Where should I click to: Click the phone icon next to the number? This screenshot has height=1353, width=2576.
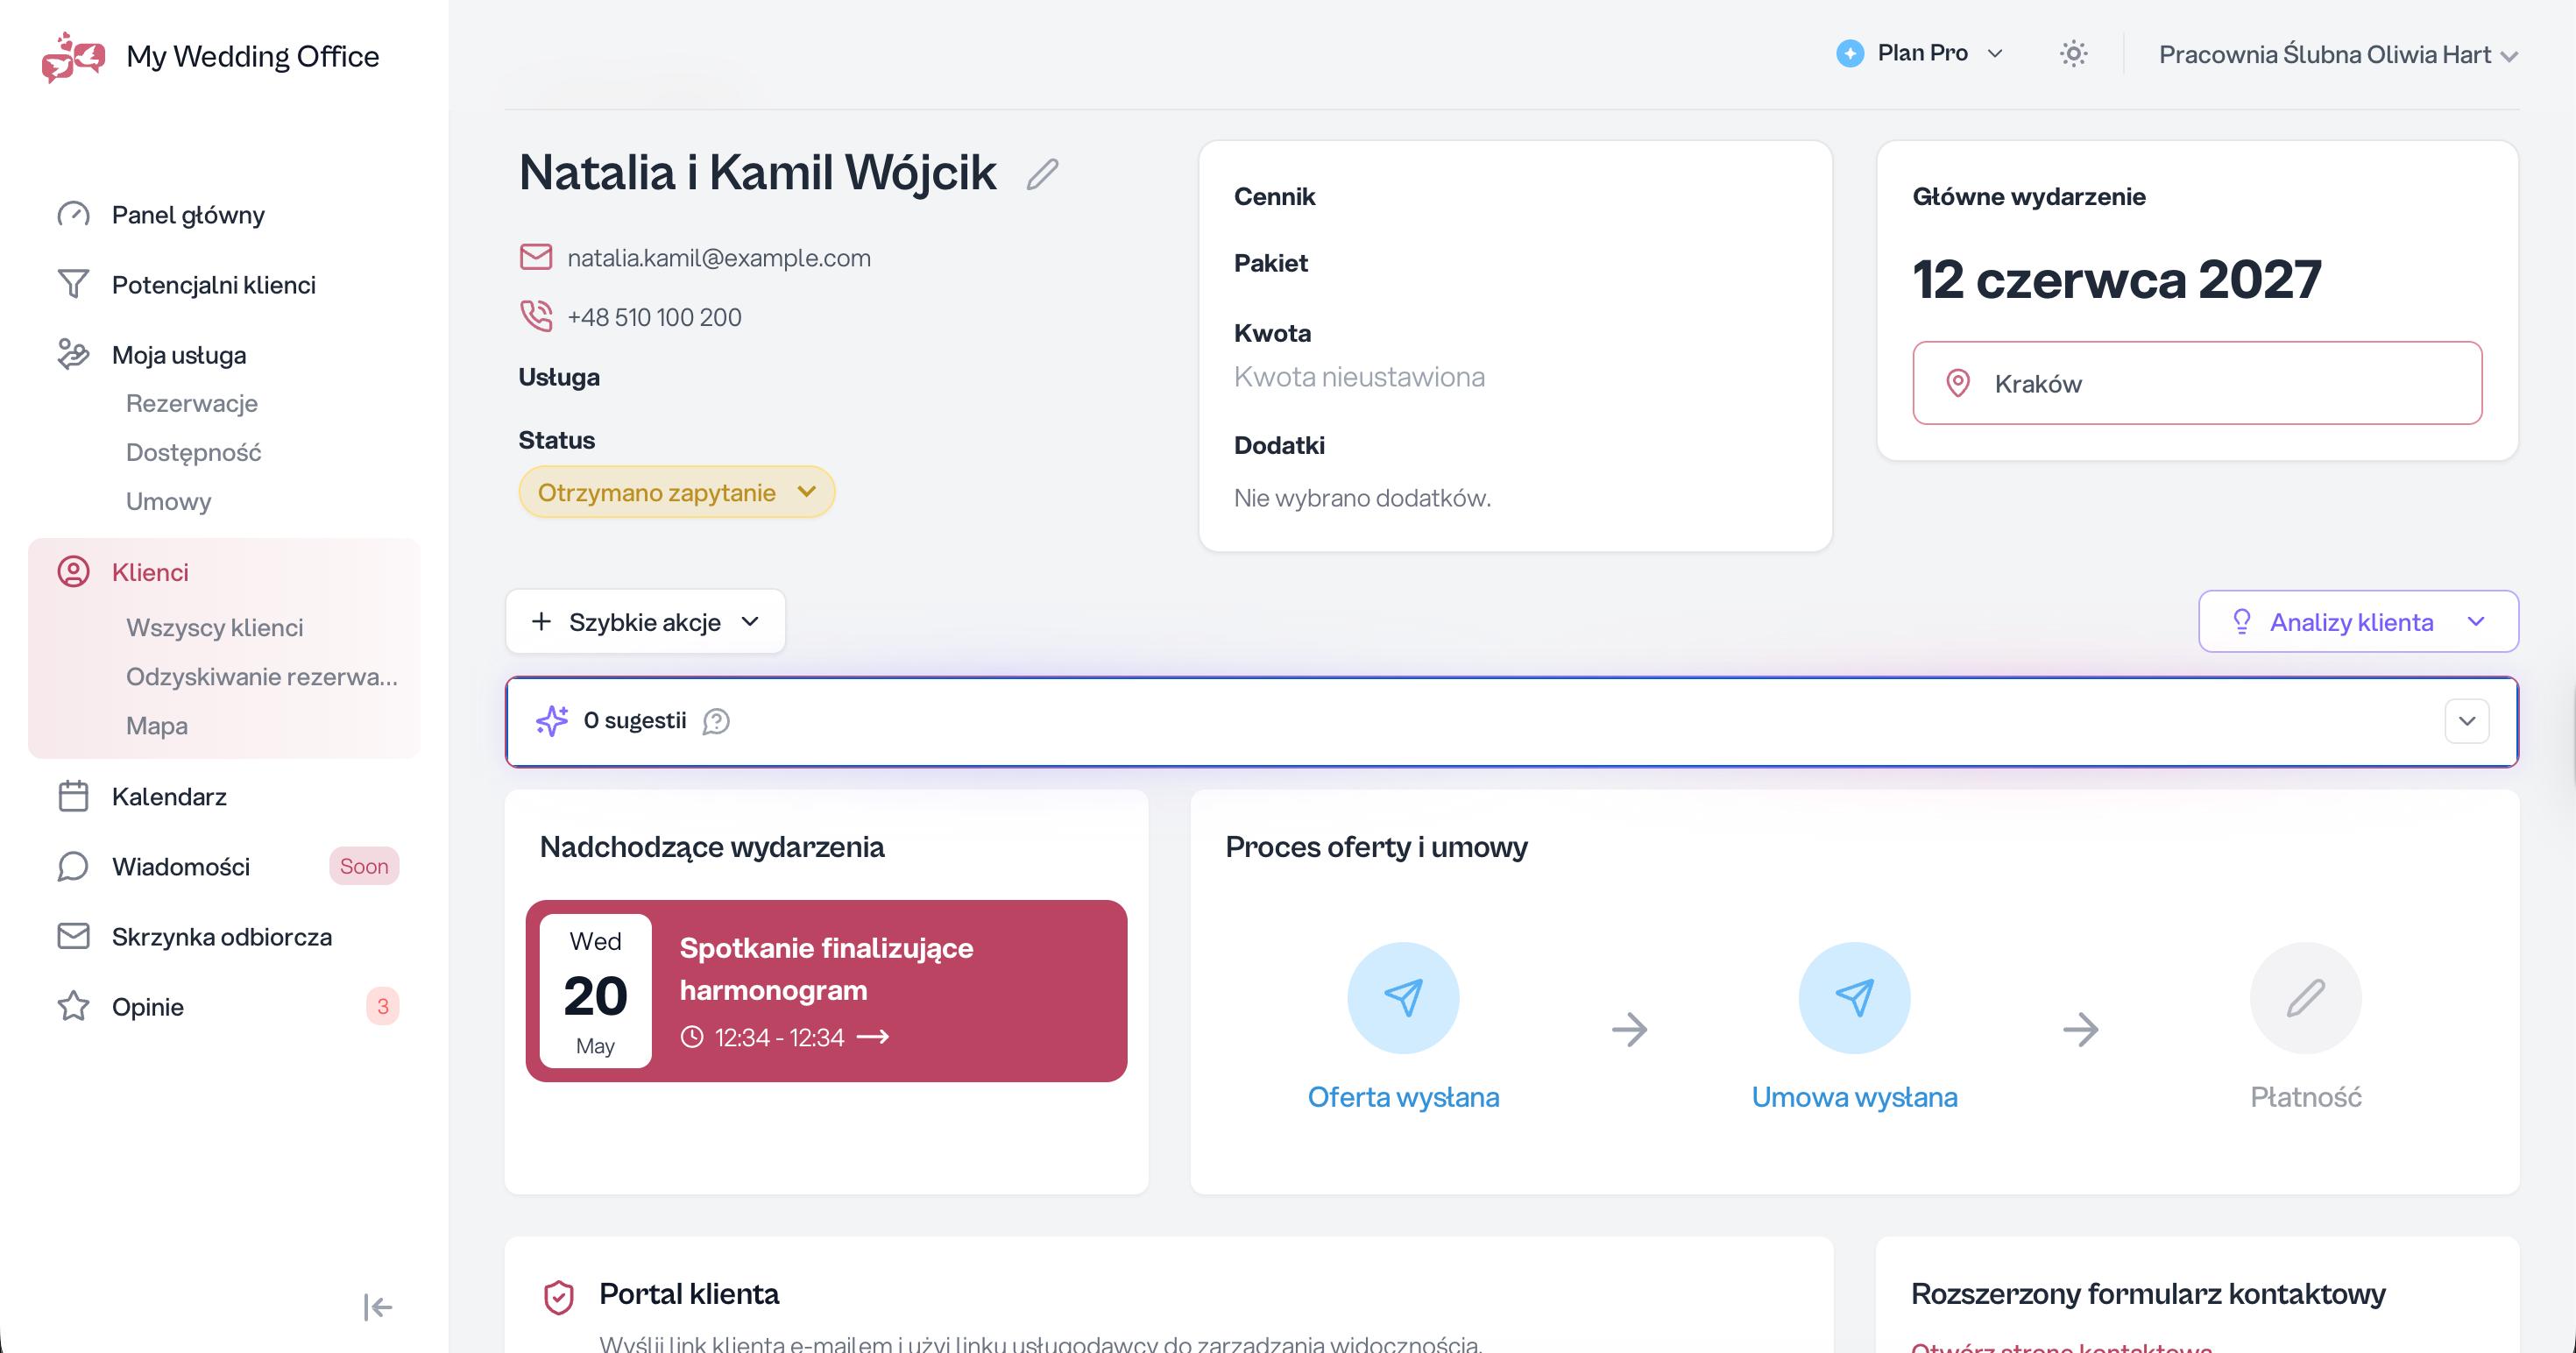tap(536, 316)
